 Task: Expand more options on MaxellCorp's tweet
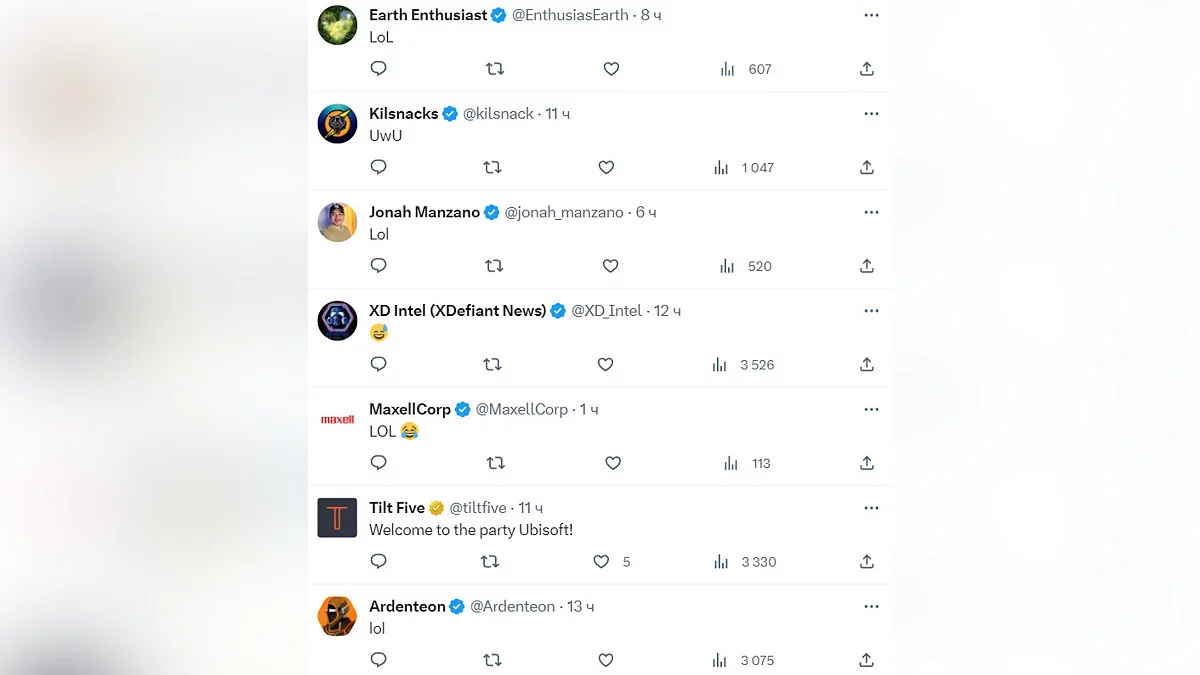(x=871, y=409)
